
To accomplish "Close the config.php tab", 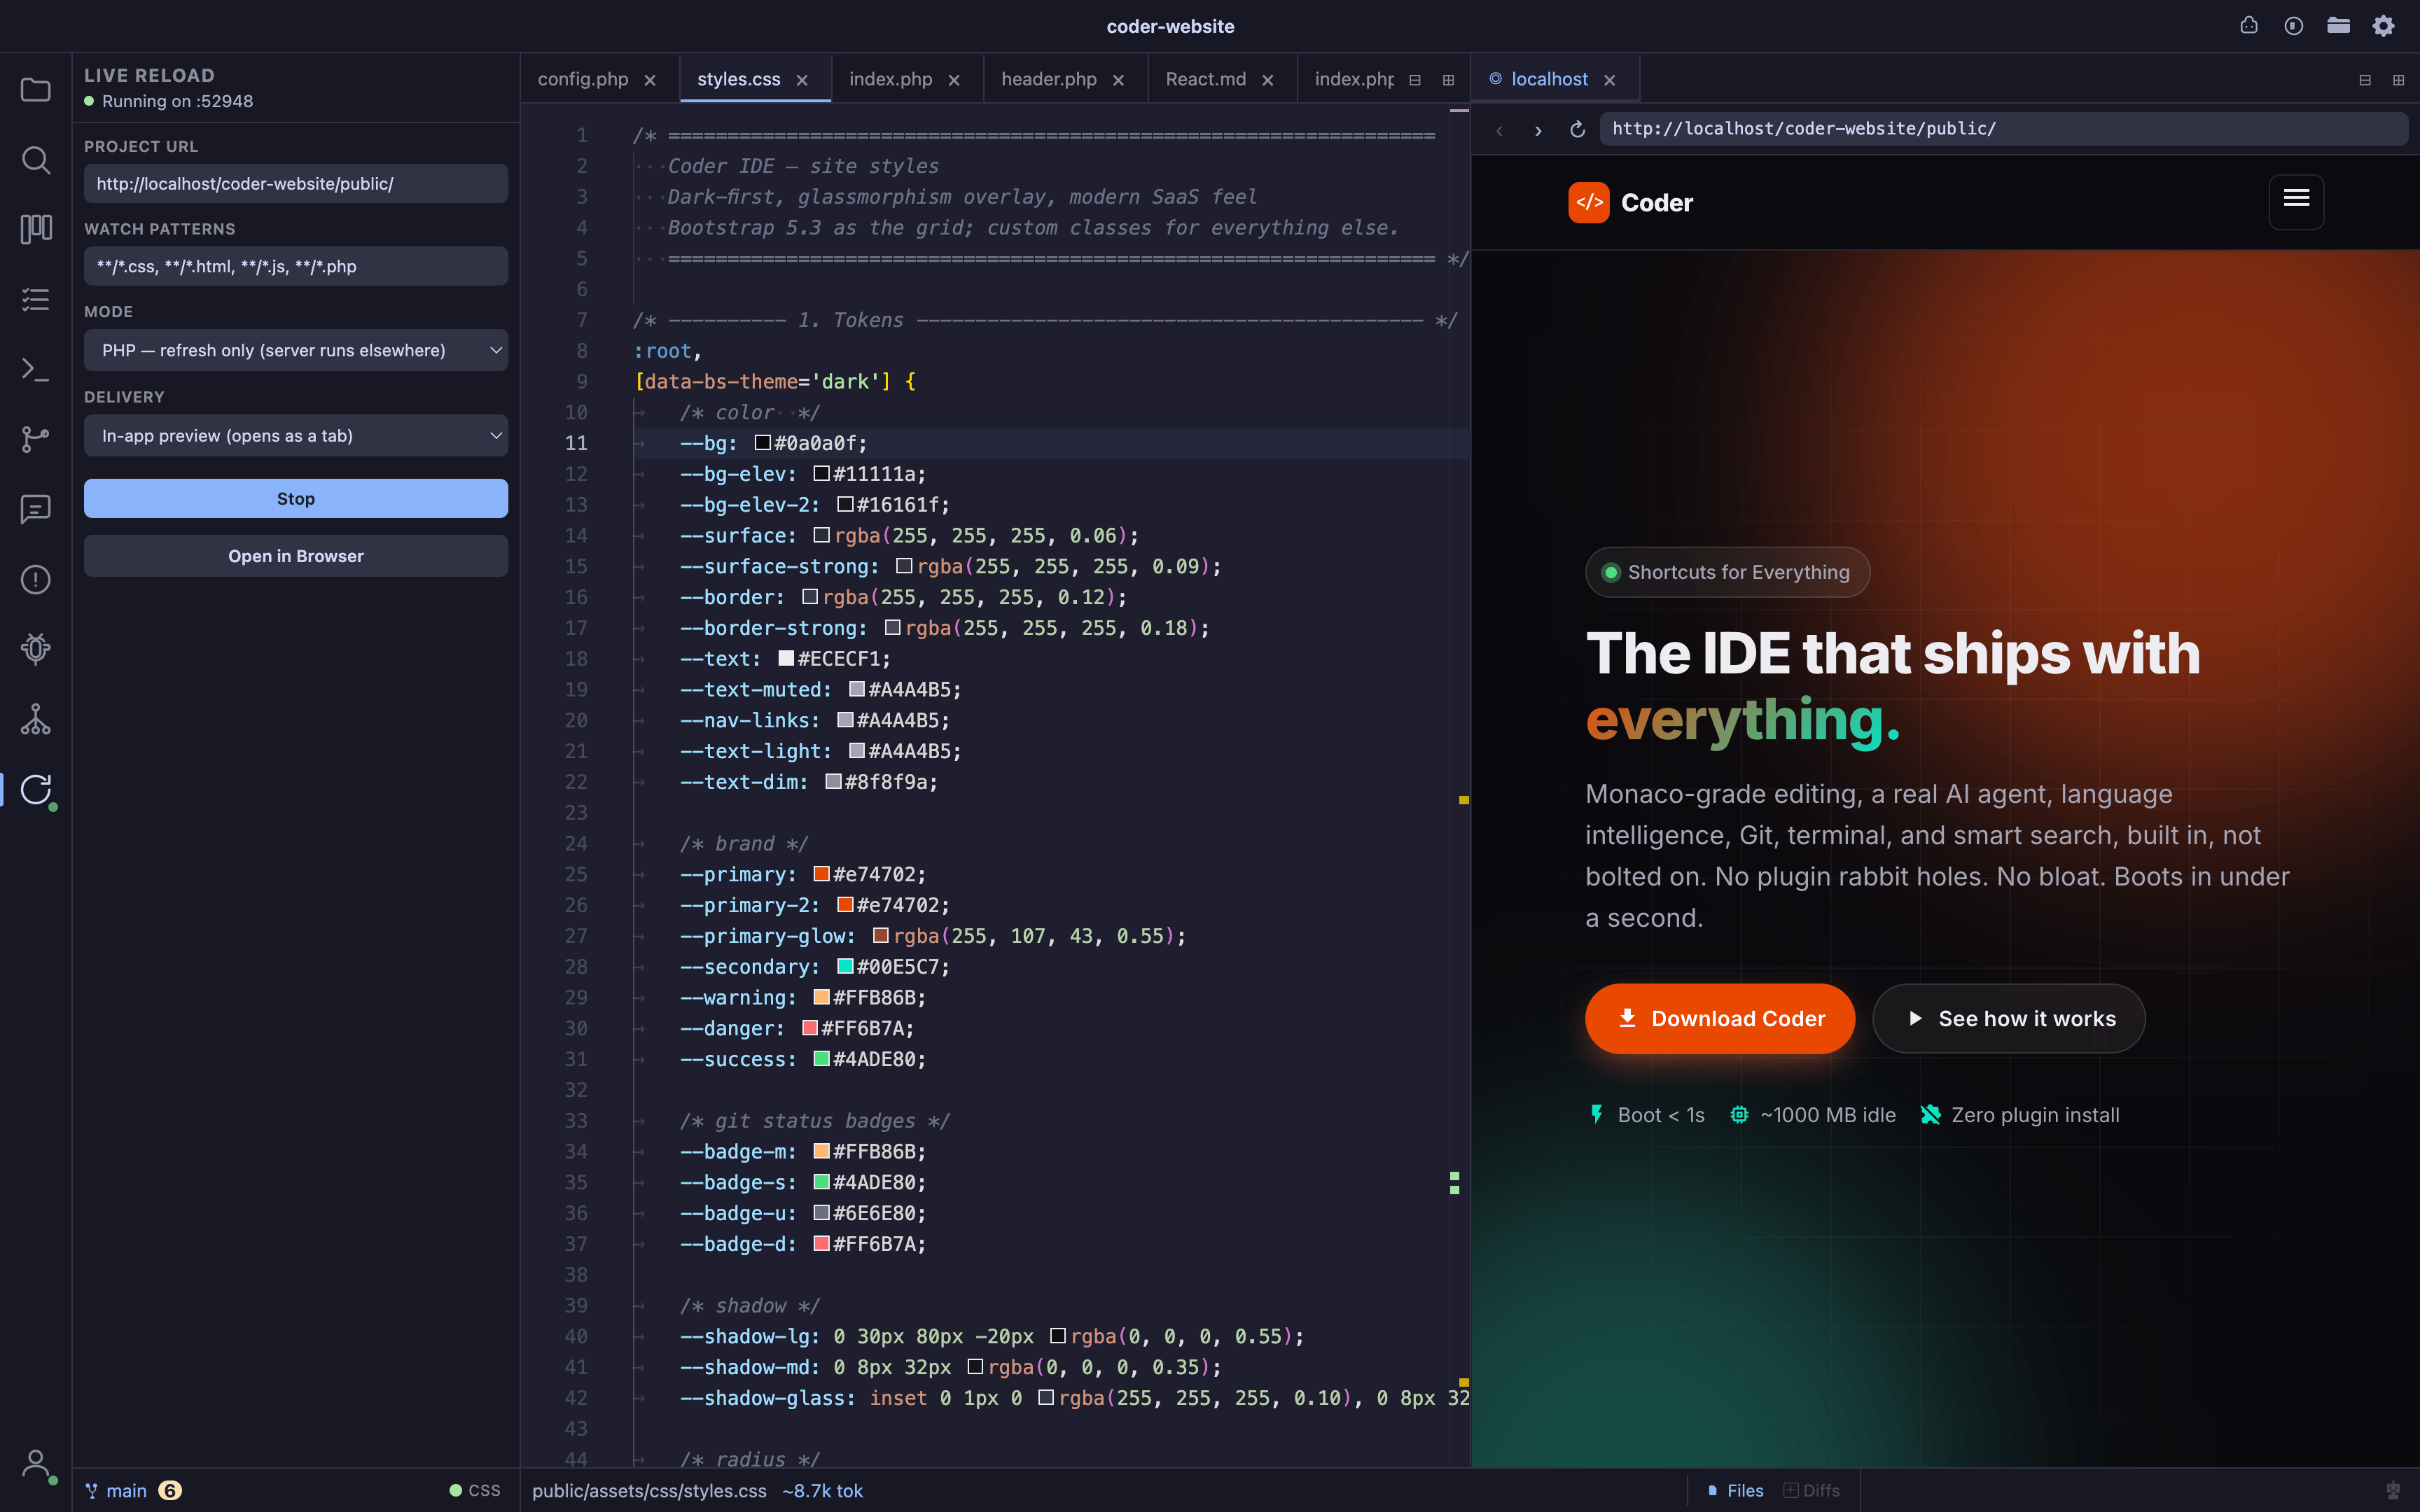I will point(650,80).
